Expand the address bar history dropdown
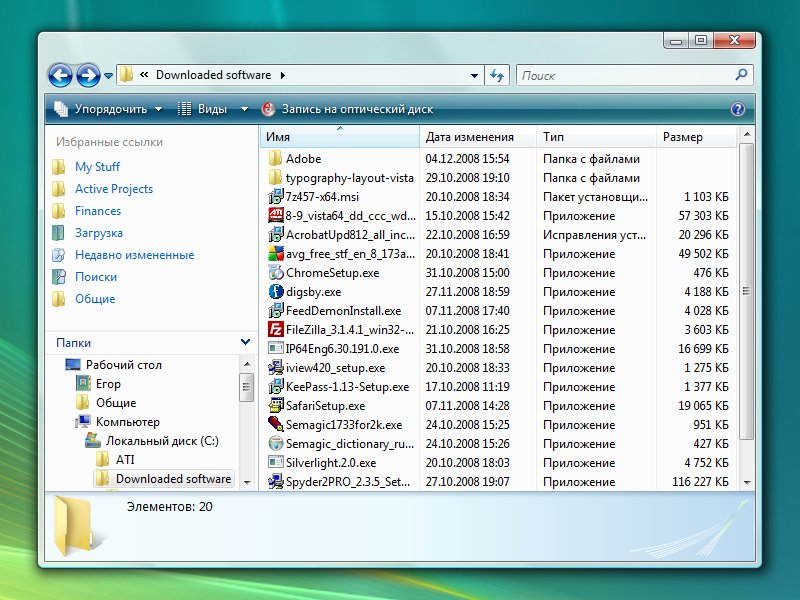This screenshot has height=600, width=800. tap(474, 76)
